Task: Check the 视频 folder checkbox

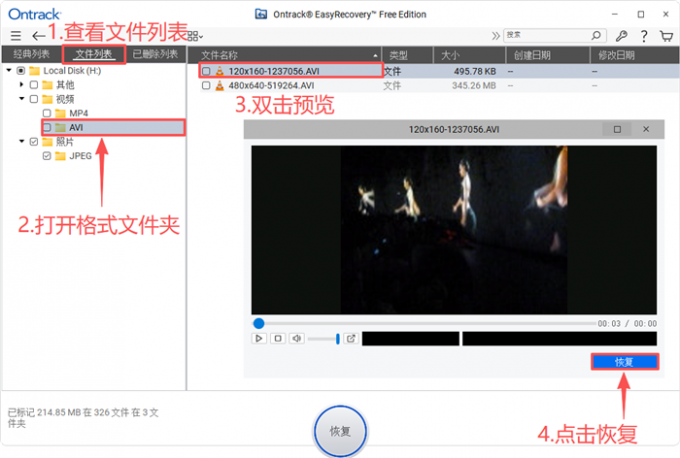Action: click(34, 99)
